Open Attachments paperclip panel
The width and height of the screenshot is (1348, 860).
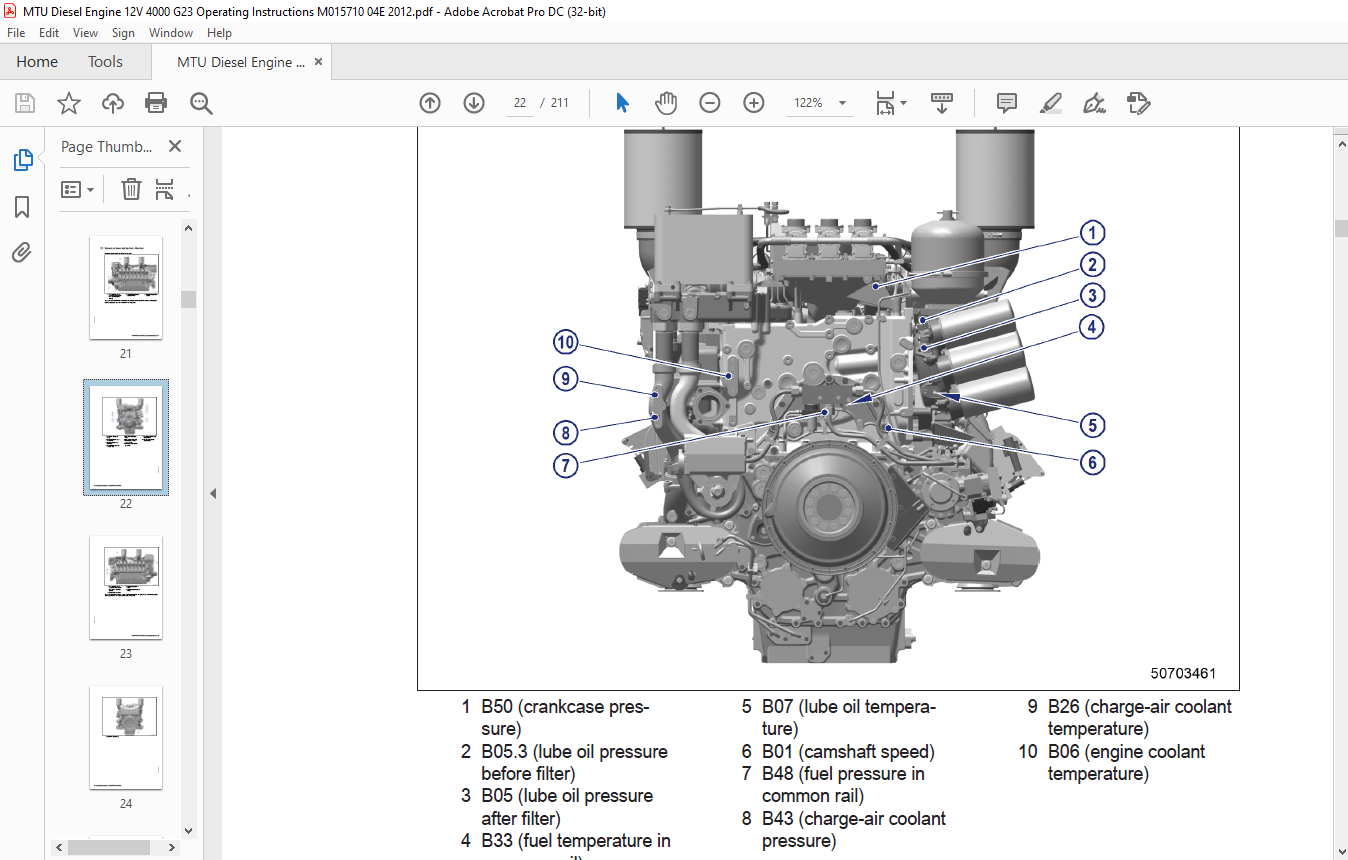click(x=22, y=253)
